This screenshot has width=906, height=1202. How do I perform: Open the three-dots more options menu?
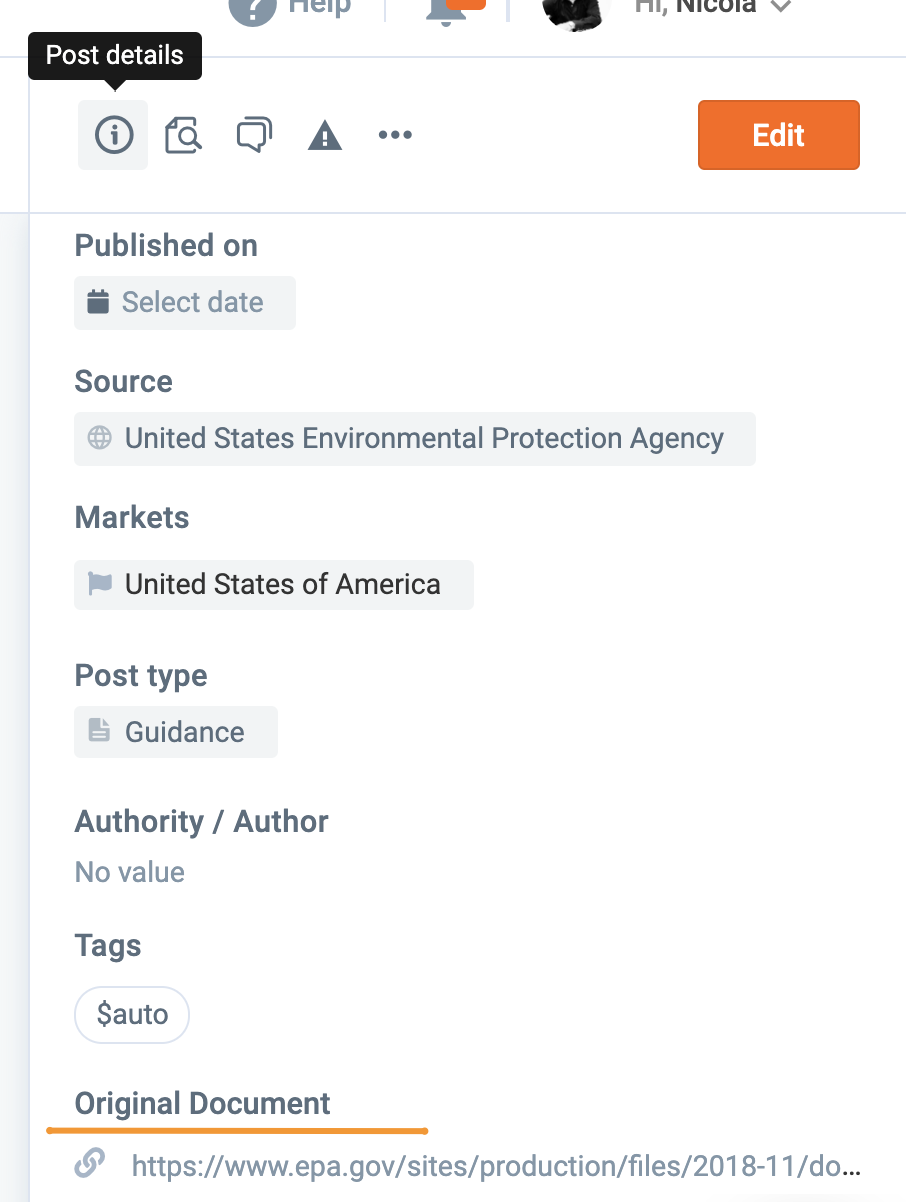pyautogui.click(x=395, y=135)
